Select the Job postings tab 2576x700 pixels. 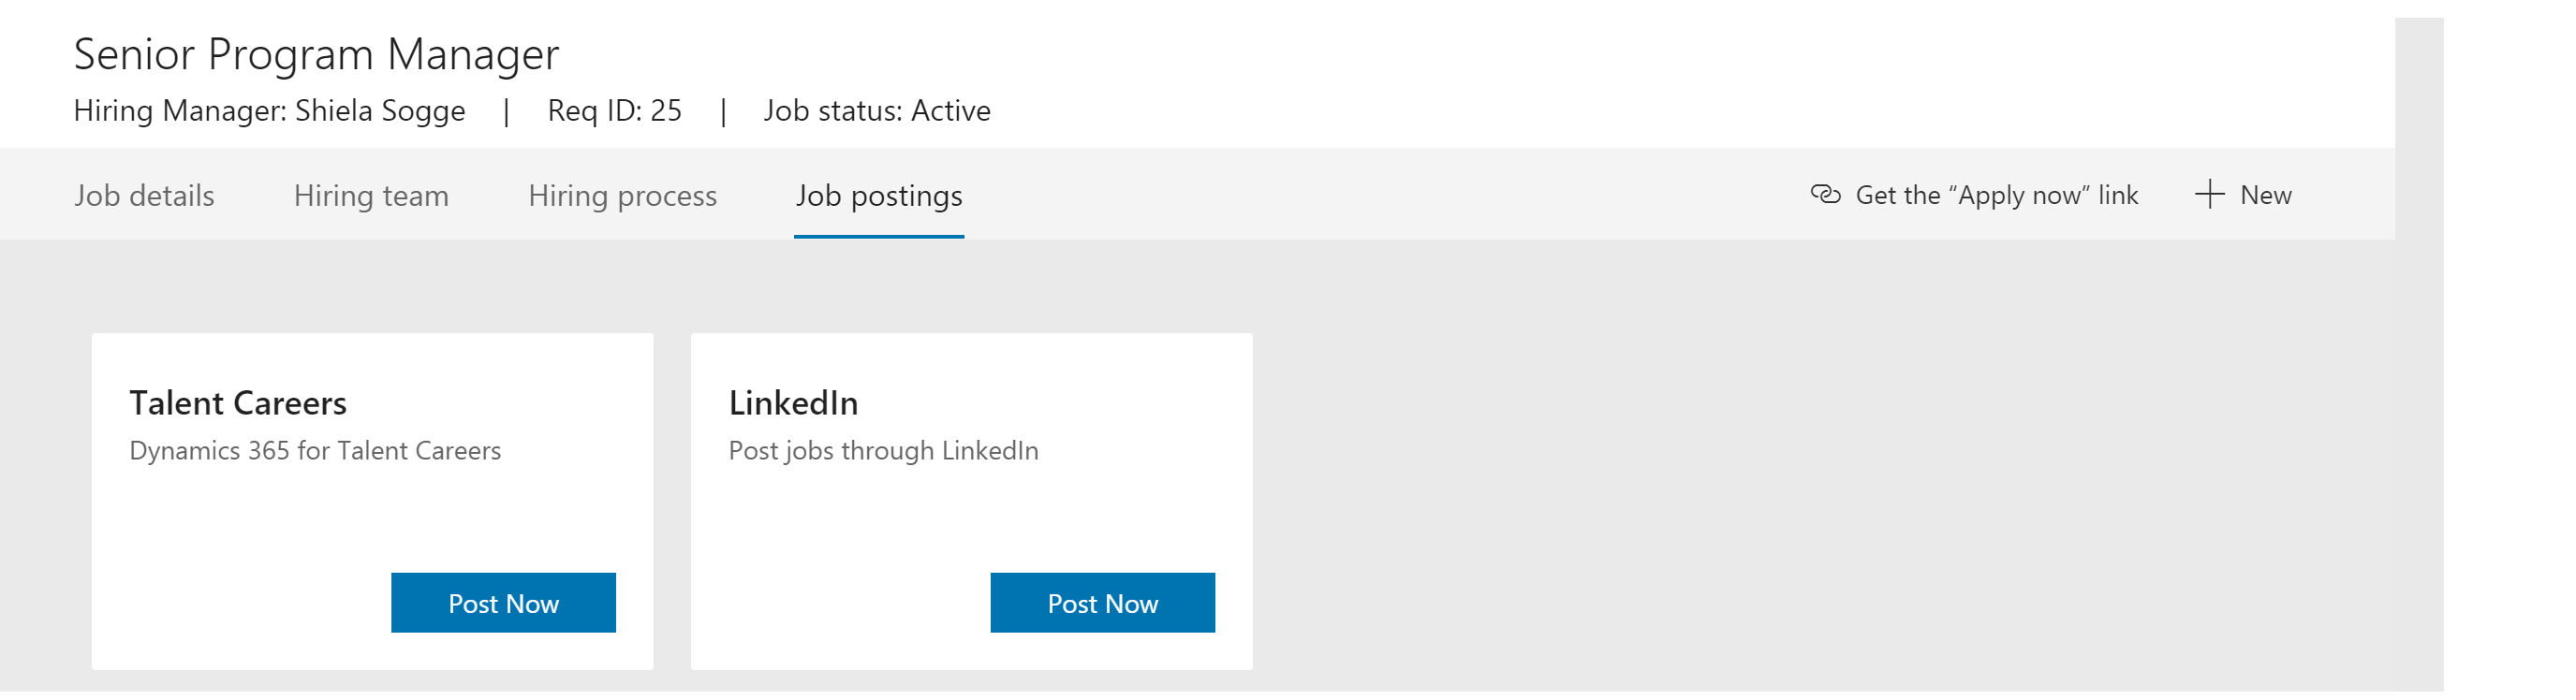click(x=879, y=195)
